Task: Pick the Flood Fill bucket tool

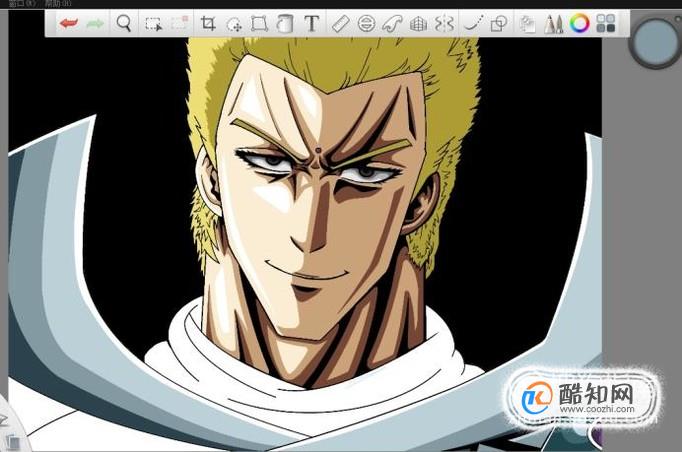Action: click(285, 23)
